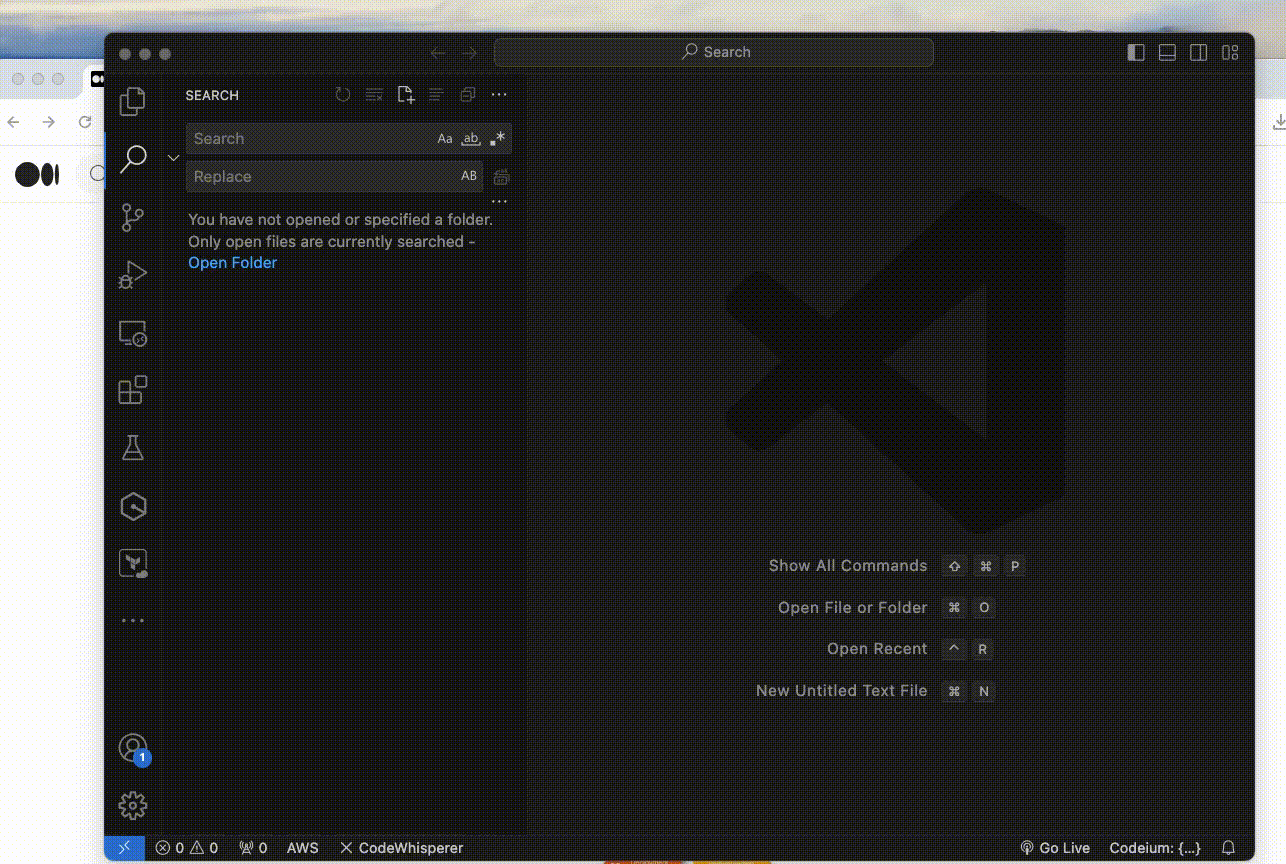1286x864 pixels.
Task: Click Codeium status bar item
Action: pyautogui.click(x=1155, y=848)
